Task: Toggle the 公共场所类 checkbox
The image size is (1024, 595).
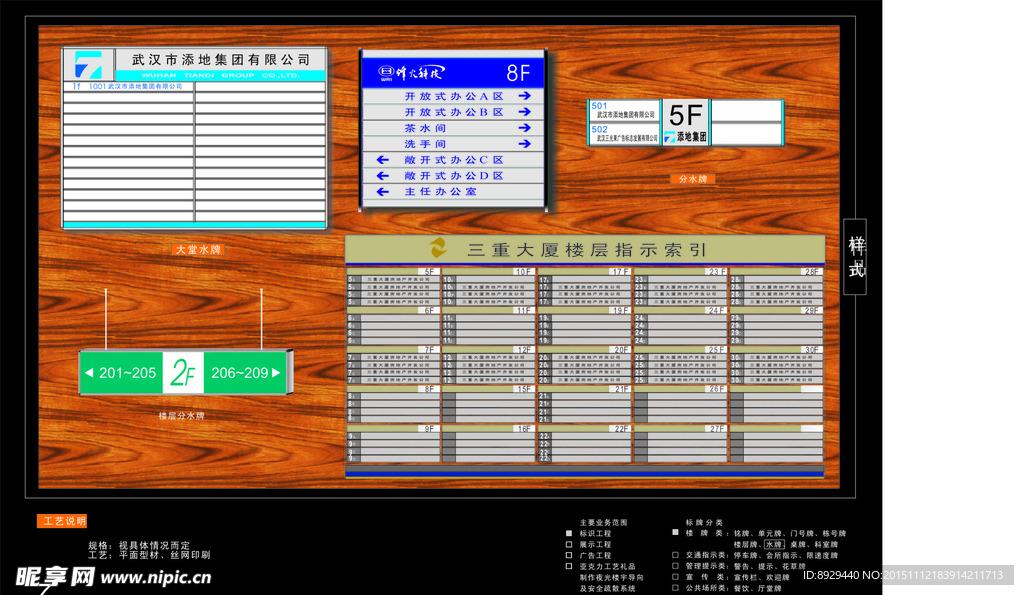Action: pos(675,588)
